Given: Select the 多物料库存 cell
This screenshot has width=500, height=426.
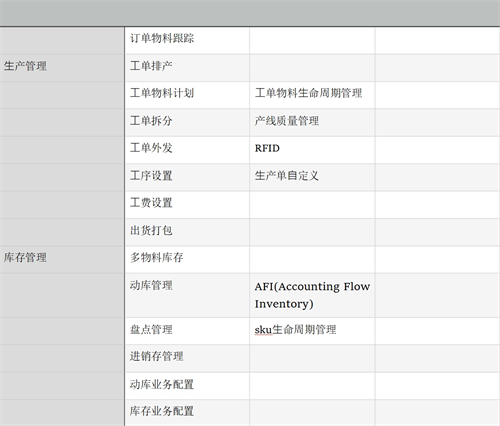Looking at the screenshot, I should pyautogui.click(x=187, y=260).
